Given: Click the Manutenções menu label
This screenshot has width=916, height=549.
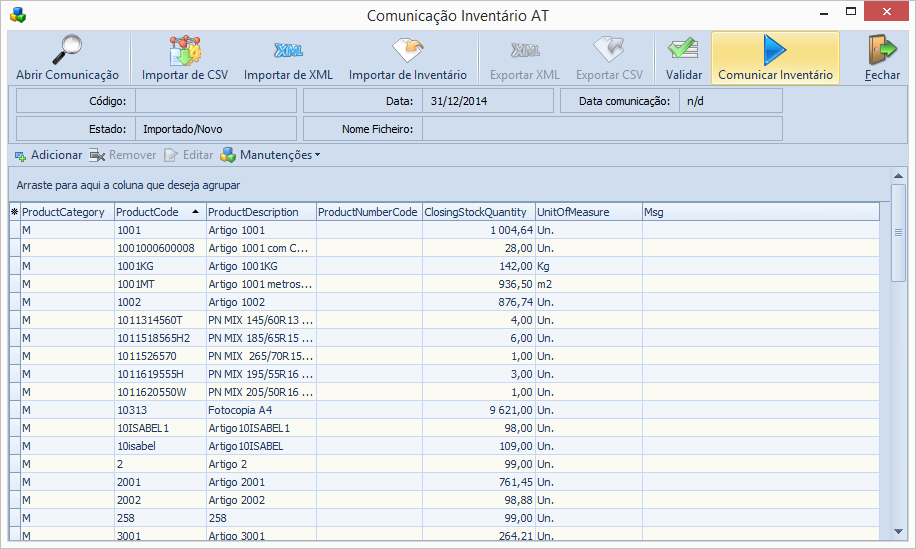Looking at the screenshot, I should click(x=276, y=155).
